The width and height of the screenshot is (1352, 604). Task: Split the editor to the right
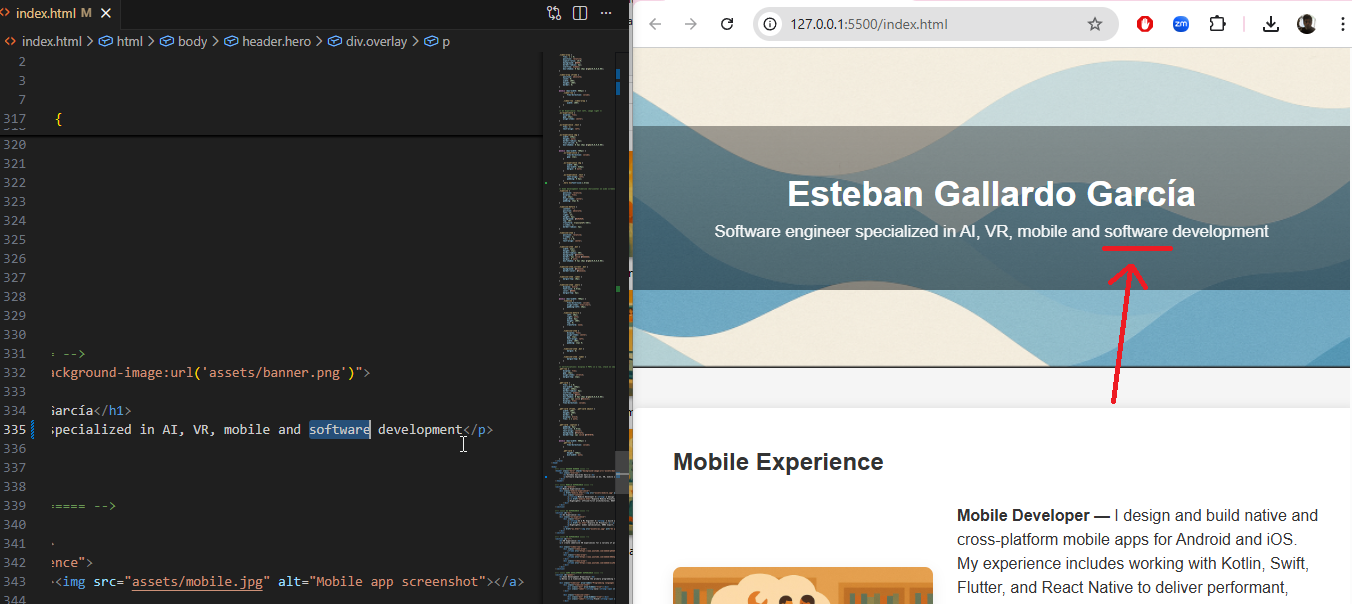(x=580, y=13)
